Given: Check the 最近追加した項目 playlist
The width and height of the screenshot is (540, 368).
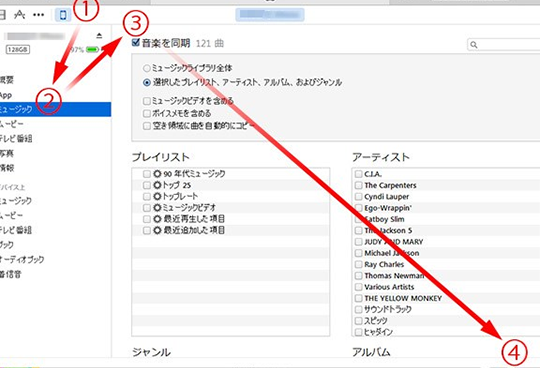Looking at the screenshot, I should tap(147, 230).
